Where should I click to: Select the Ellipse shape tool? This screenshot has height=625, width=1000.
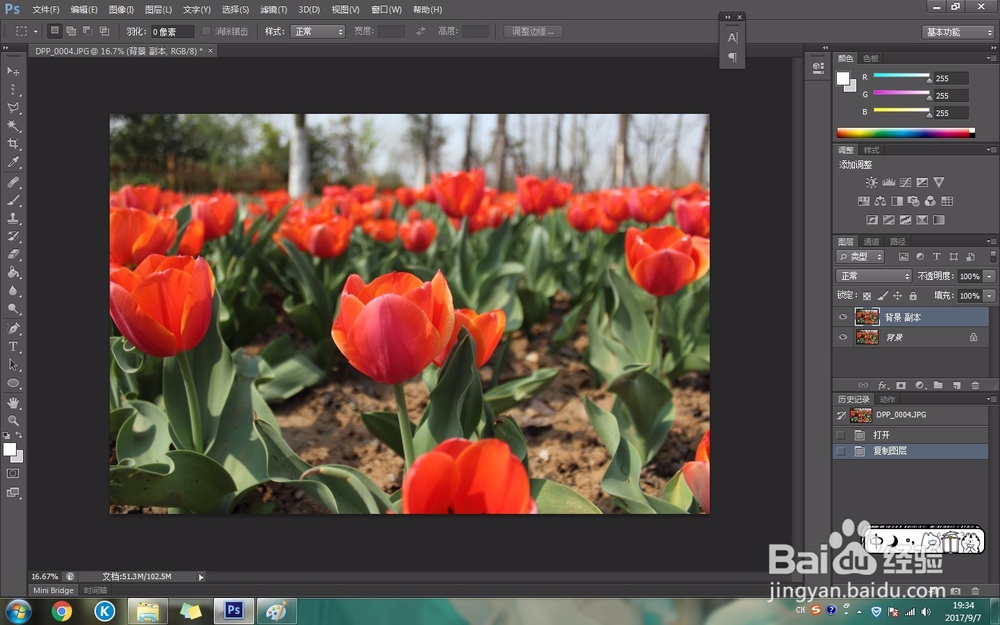(x=13, y=383)
